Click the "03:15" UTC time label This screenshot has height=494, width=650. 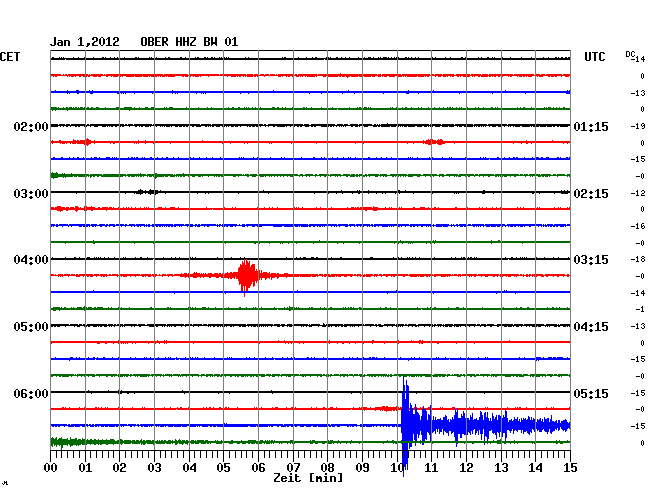[591, 260]
